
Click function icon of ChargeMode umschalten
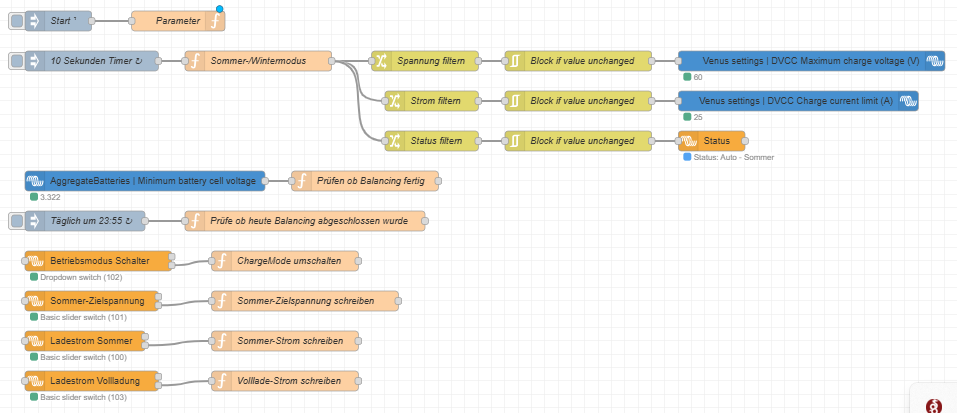click(222, 261)
